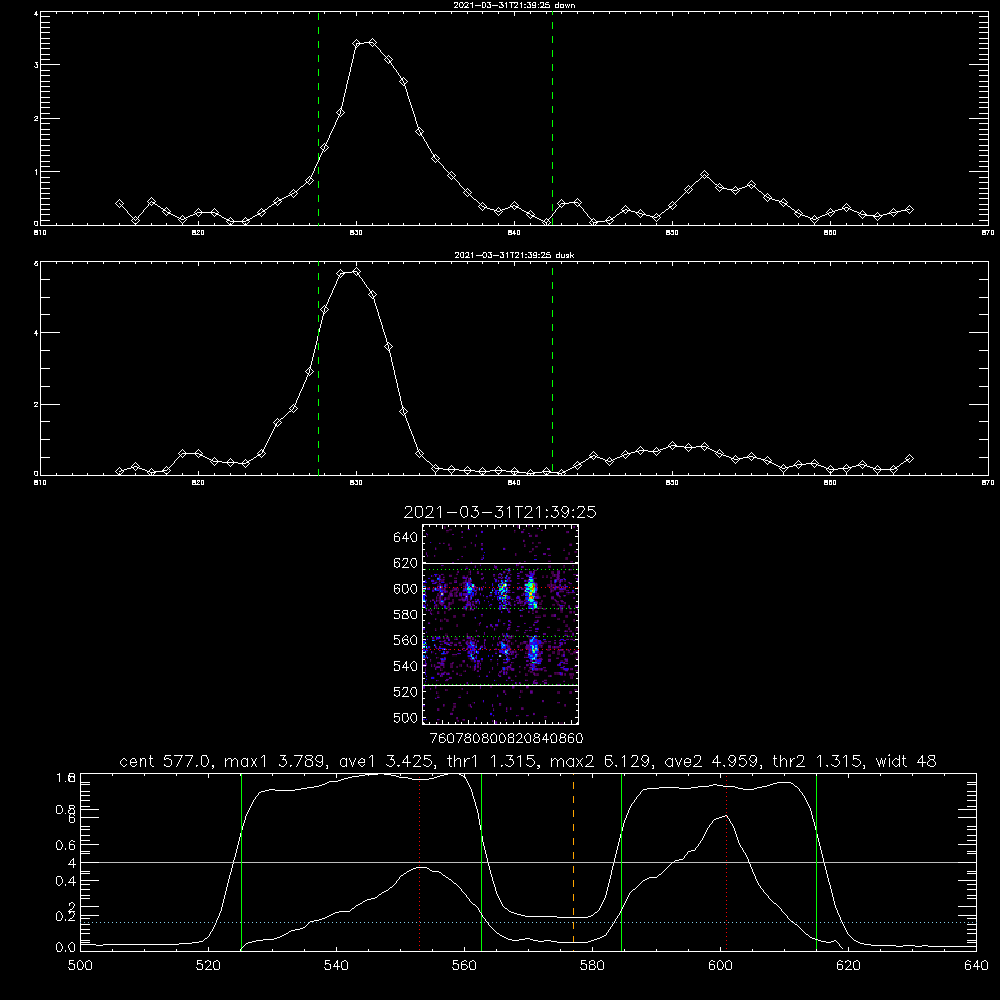The height and width of the screenshot is (1000, 1000).
Task: Click the bottom plot x-axis label 640
Action: [976, 966]
